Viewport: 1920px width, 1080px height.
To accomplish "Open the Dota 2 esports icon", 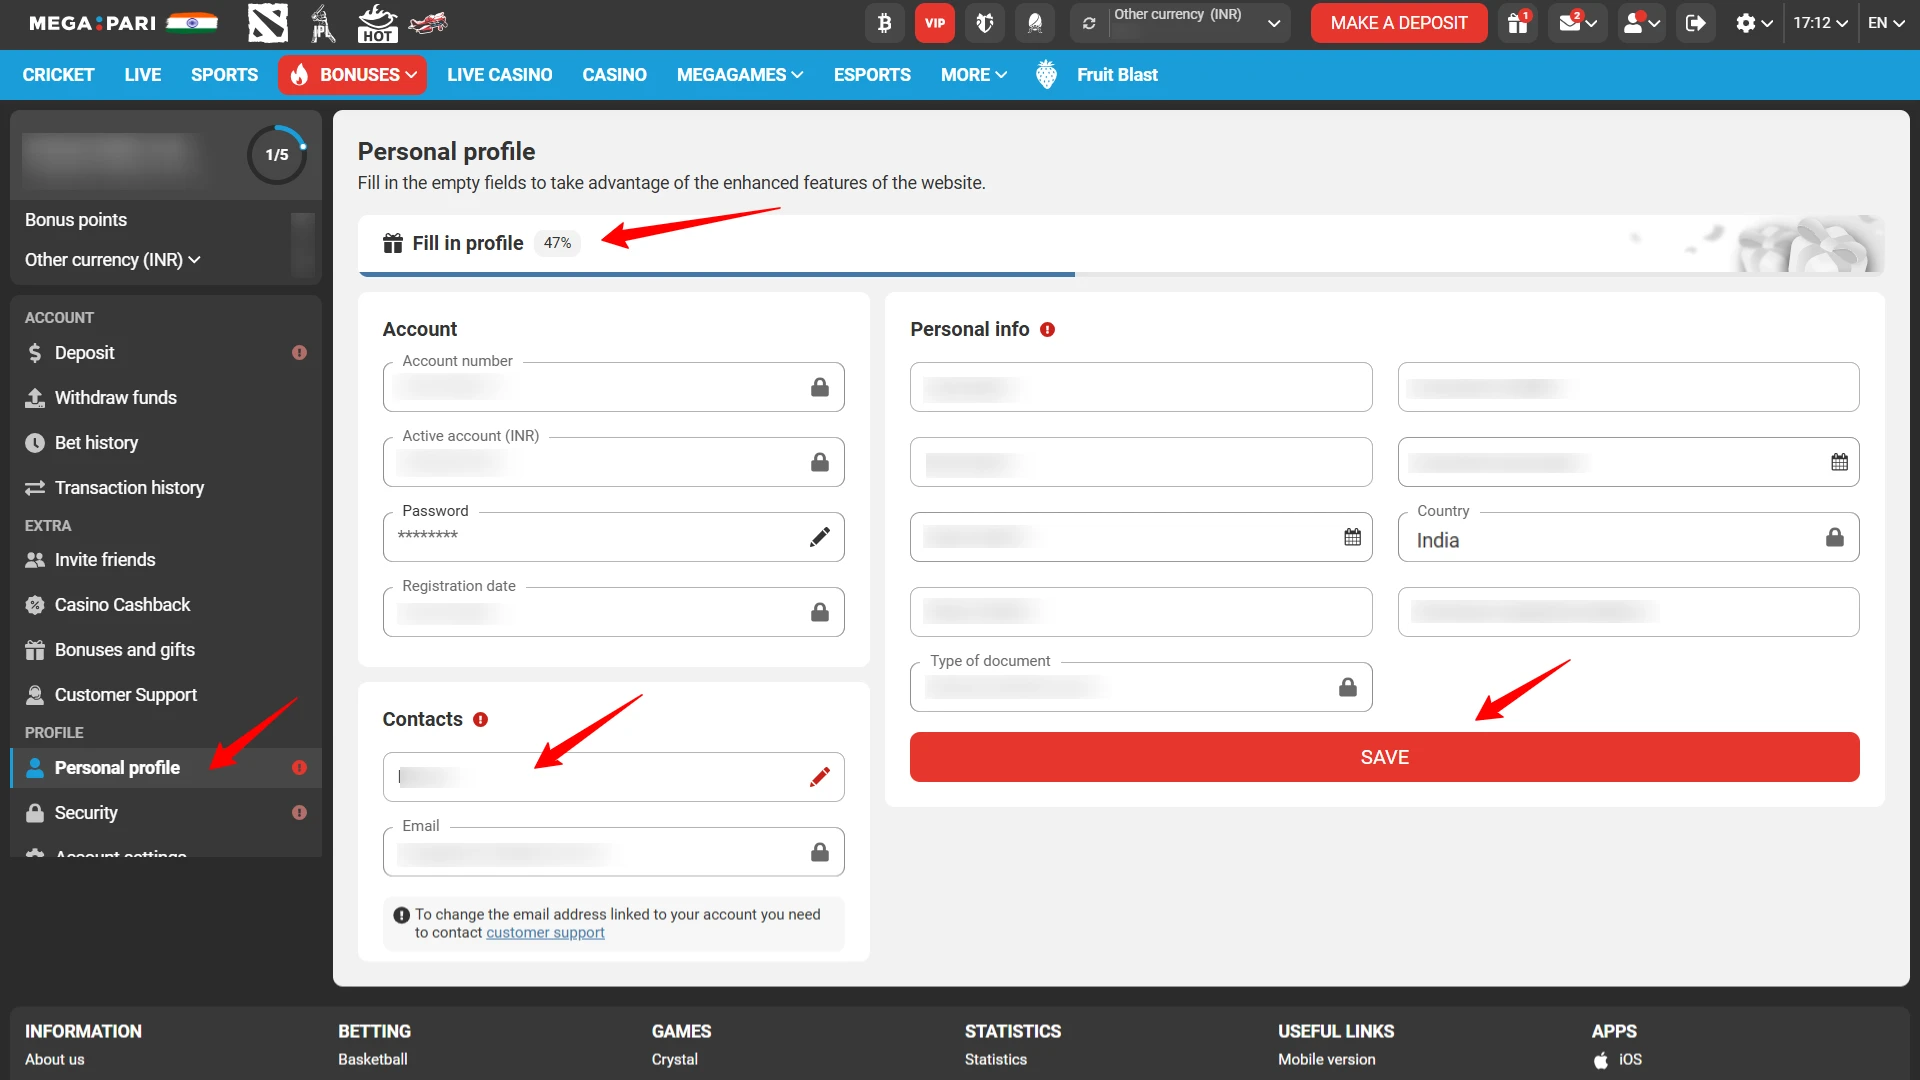I will coord(267,23).
